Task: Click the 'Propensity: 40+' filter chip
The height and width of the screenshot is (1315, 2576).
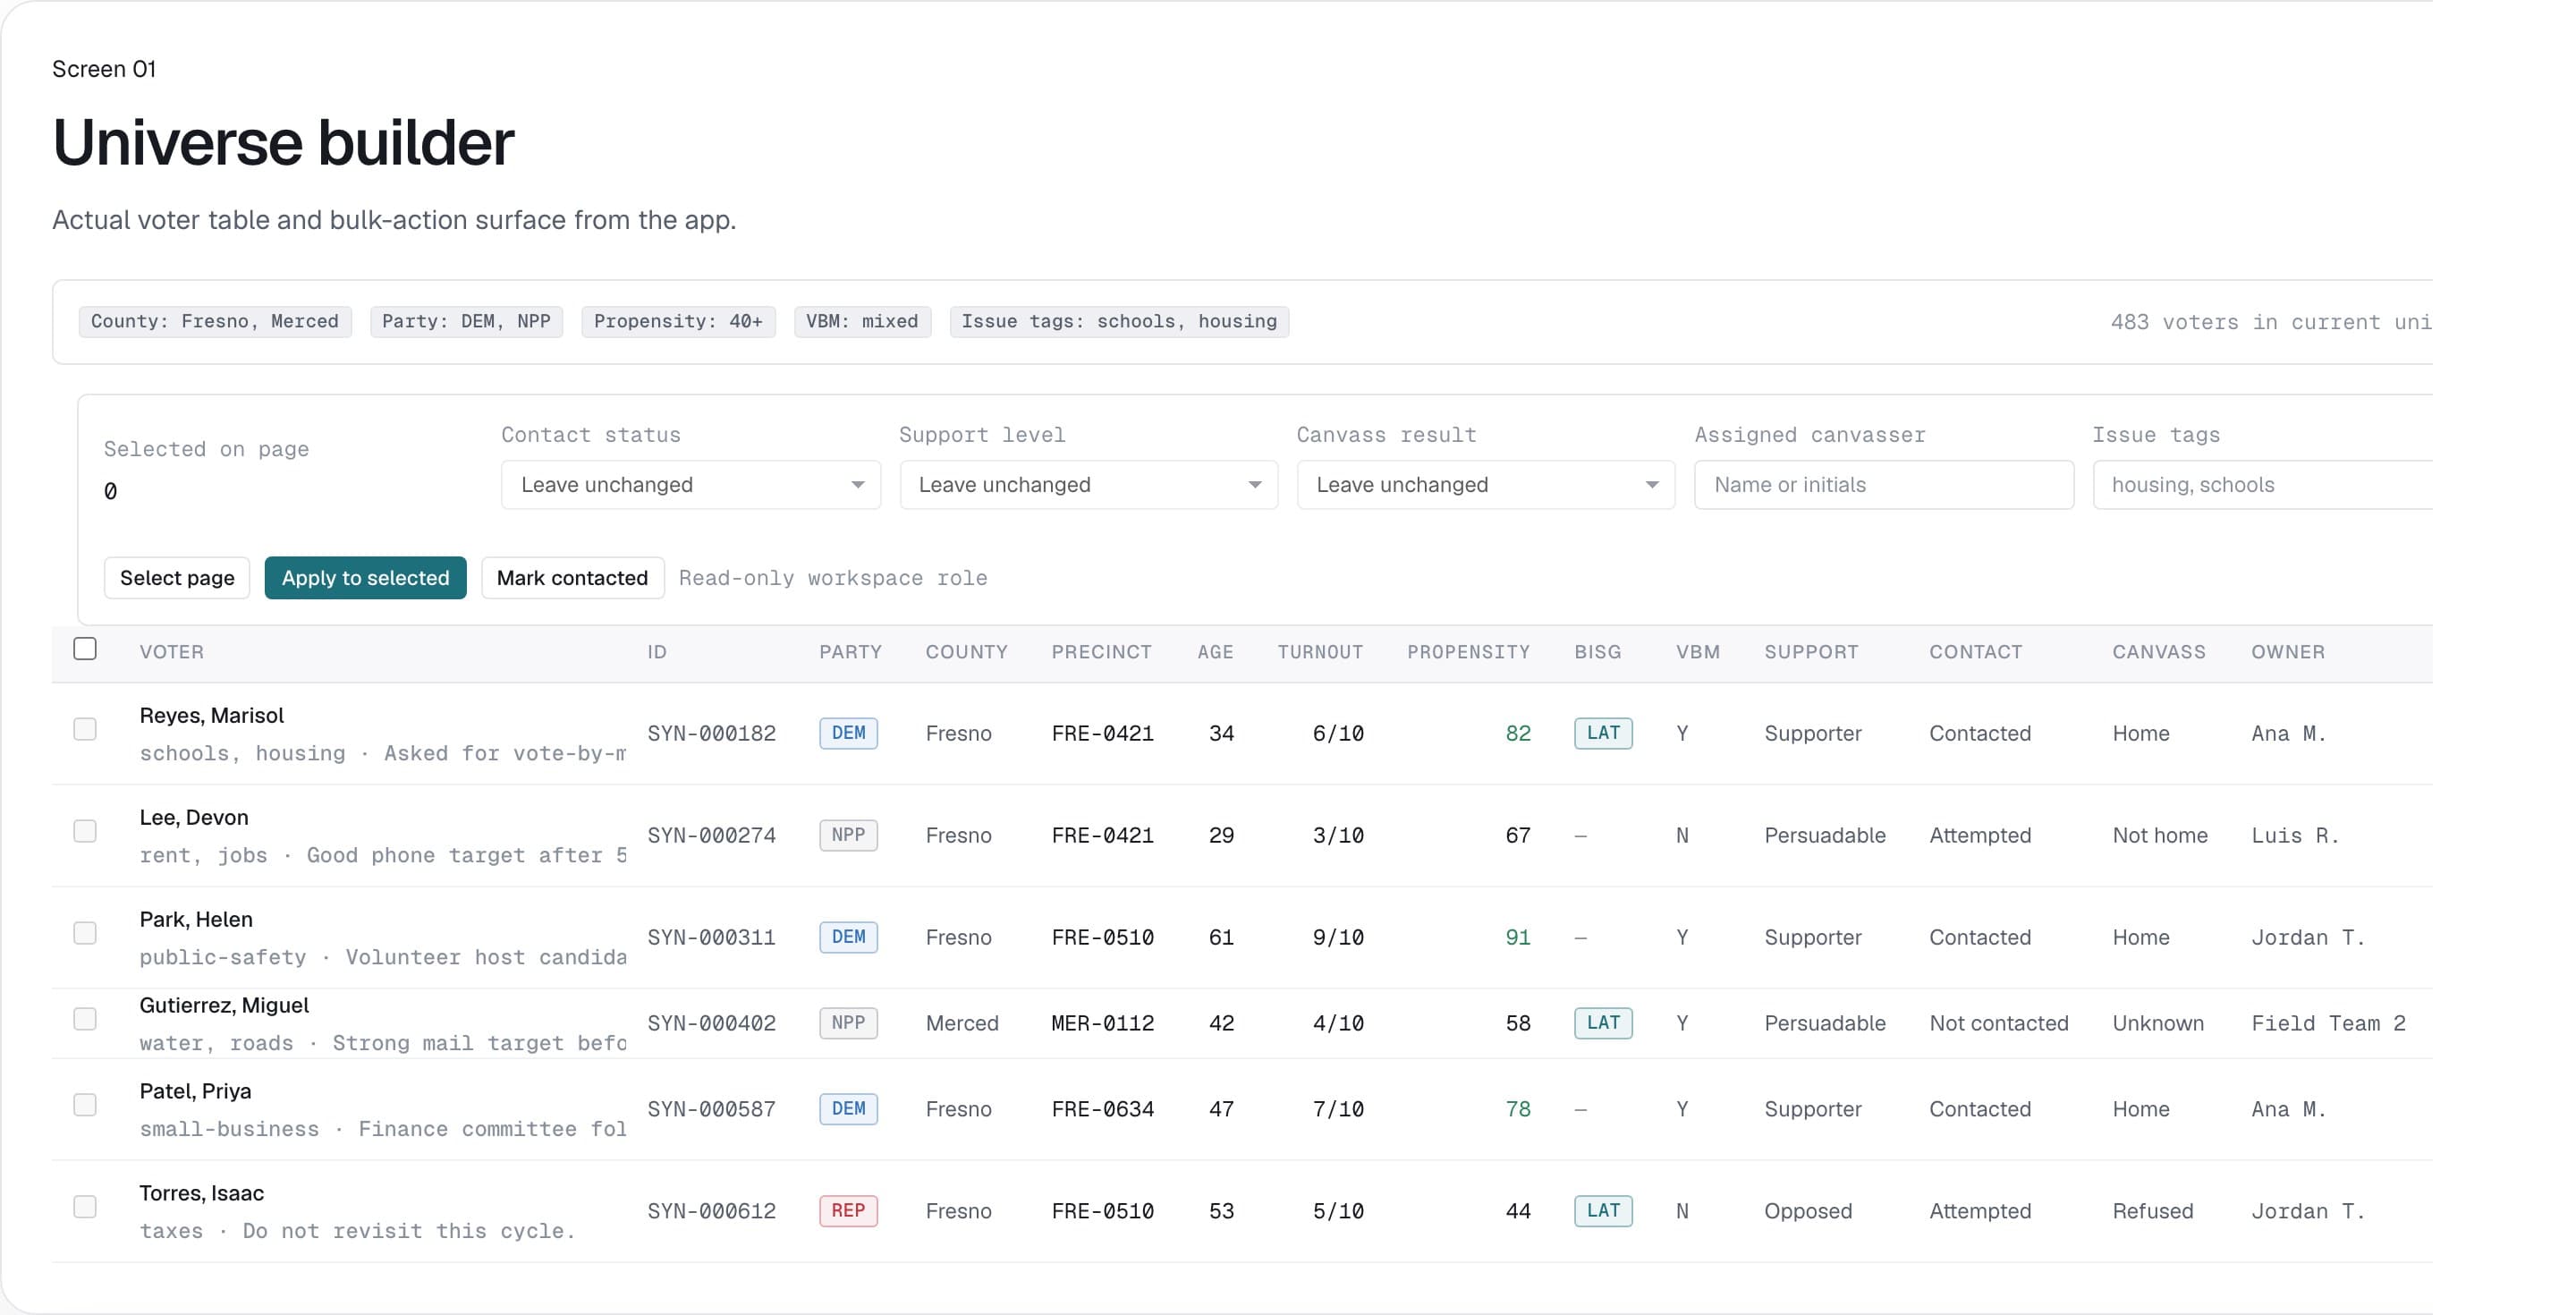Action: (678, 321)
